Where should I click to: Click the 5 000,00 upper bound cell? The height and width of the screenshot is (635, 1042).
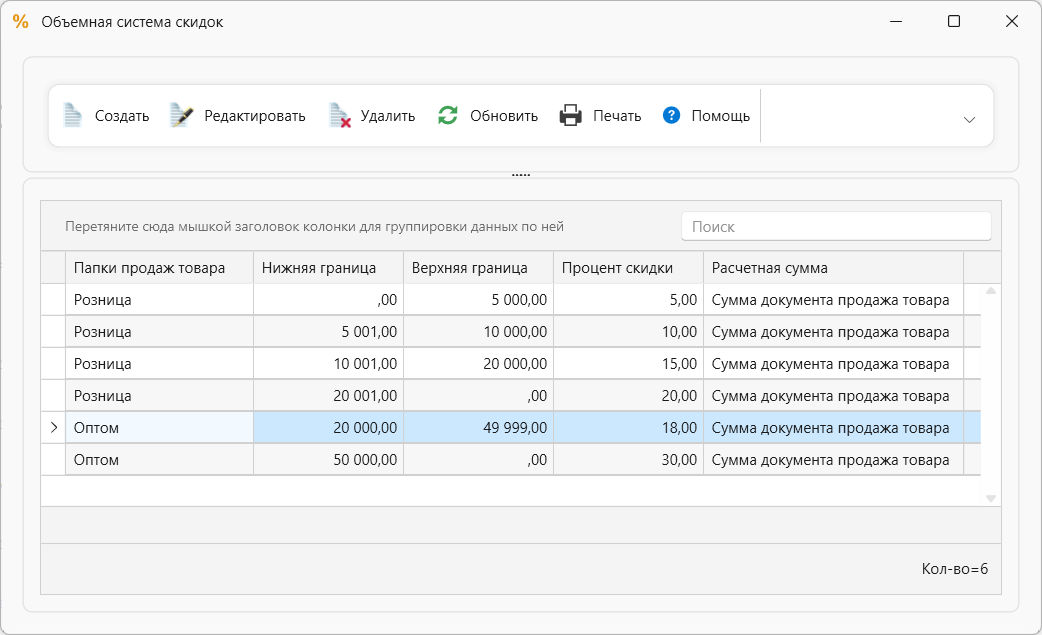tap(478, 300)
